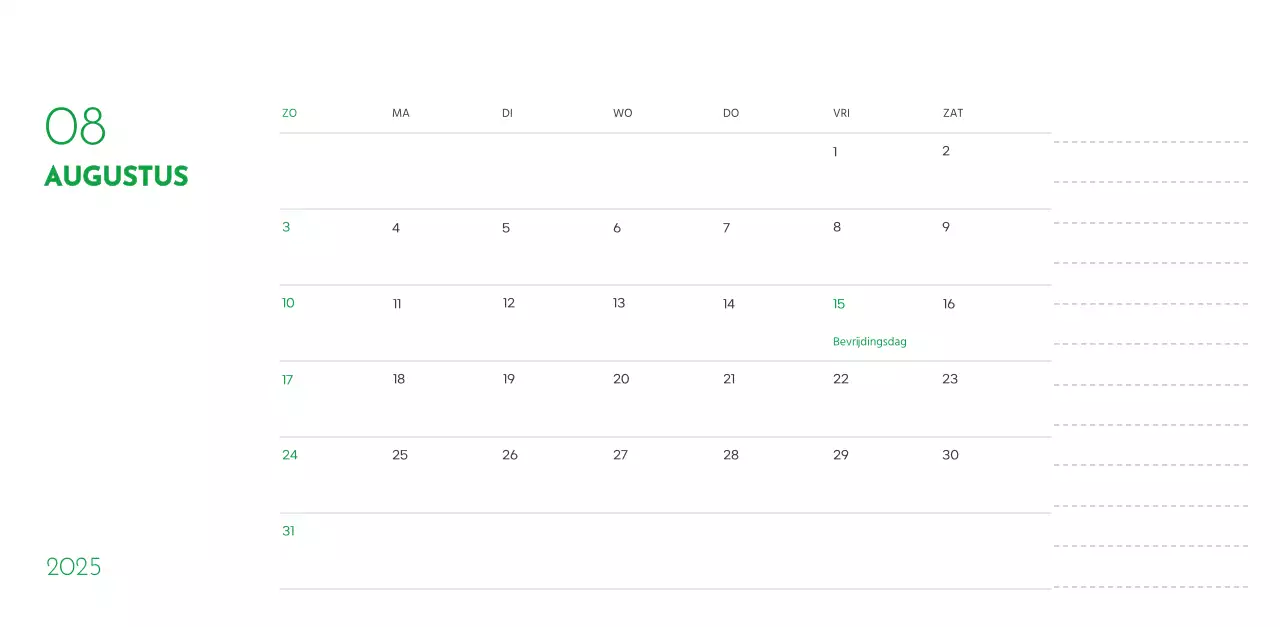This screenshot has width=1280, height=627.
Task: Select date 12 in the DI column
Action: point(508,303)
